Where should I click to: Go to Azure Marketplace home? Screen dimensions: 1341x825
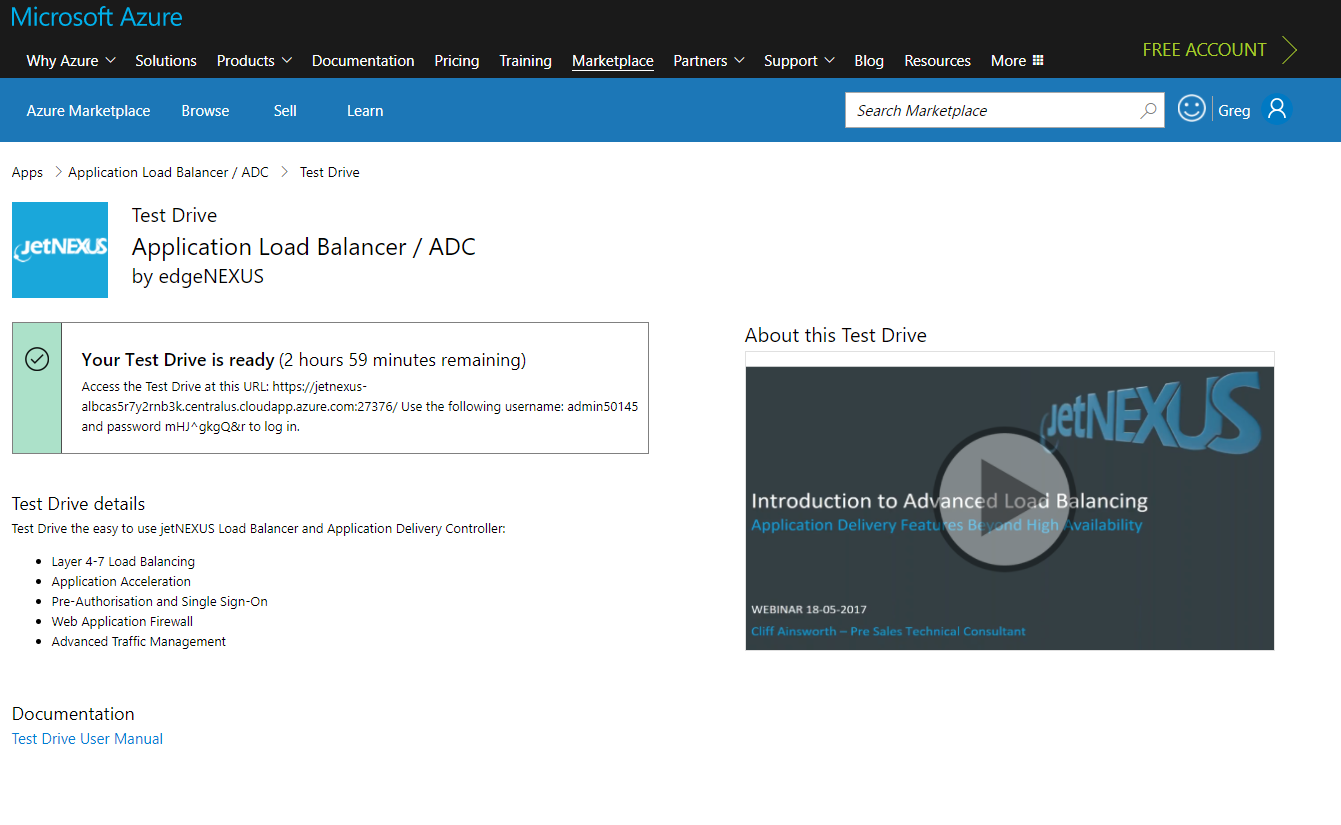tap(88, 111)
